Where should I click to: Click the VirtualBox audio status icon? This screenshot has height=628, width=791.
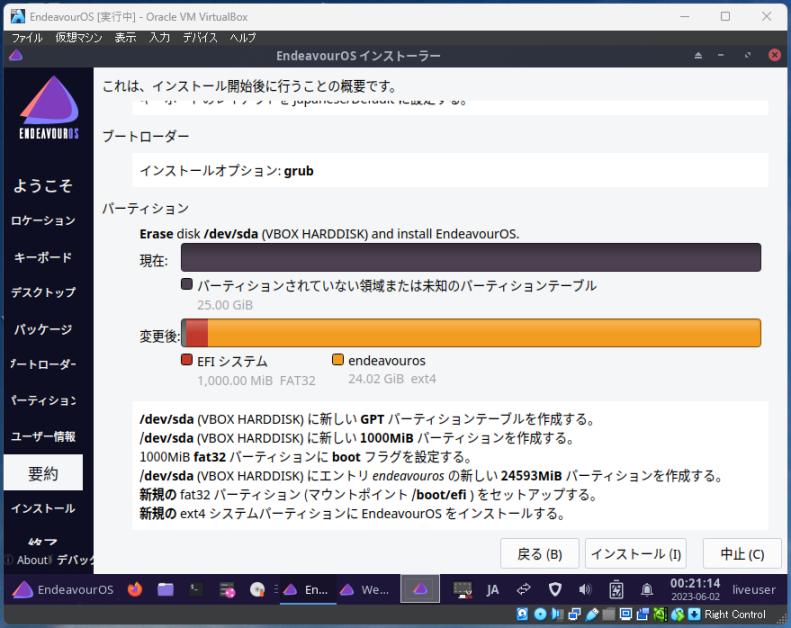click(x=557, y=614)
